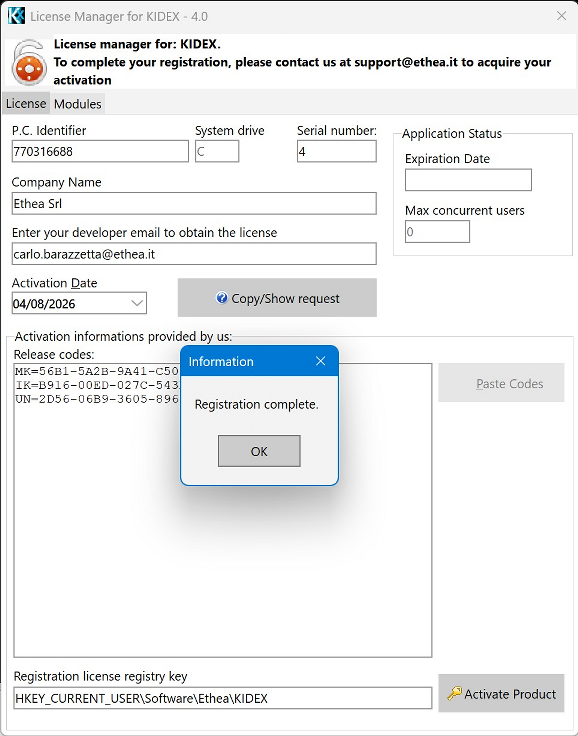
Task: Click the KIDEX app icon in title bar
Action: (16, 16)
